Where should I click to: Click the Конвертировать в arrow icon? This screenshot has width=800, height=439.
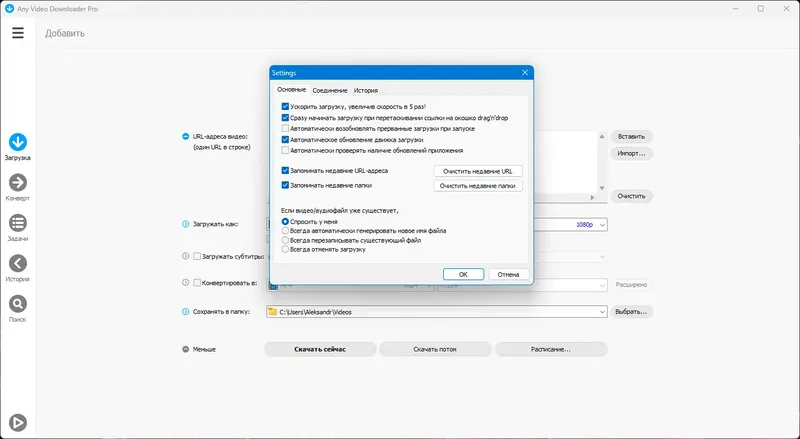pos(186,282)
